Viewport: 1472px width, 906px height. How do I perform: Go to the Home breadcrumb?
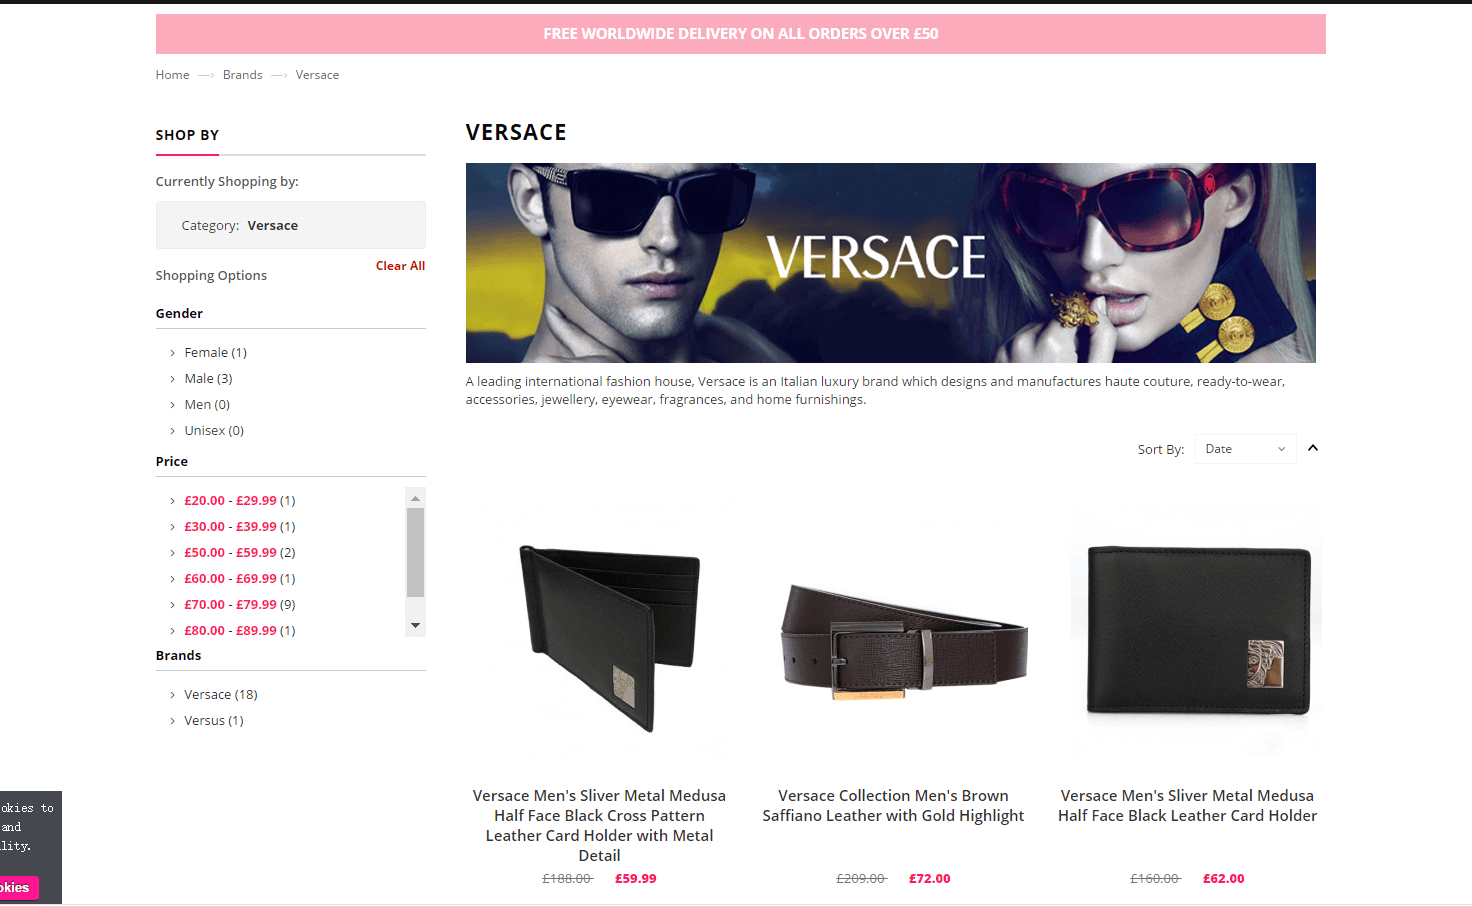pyautogui.click(x=172, y=75)
